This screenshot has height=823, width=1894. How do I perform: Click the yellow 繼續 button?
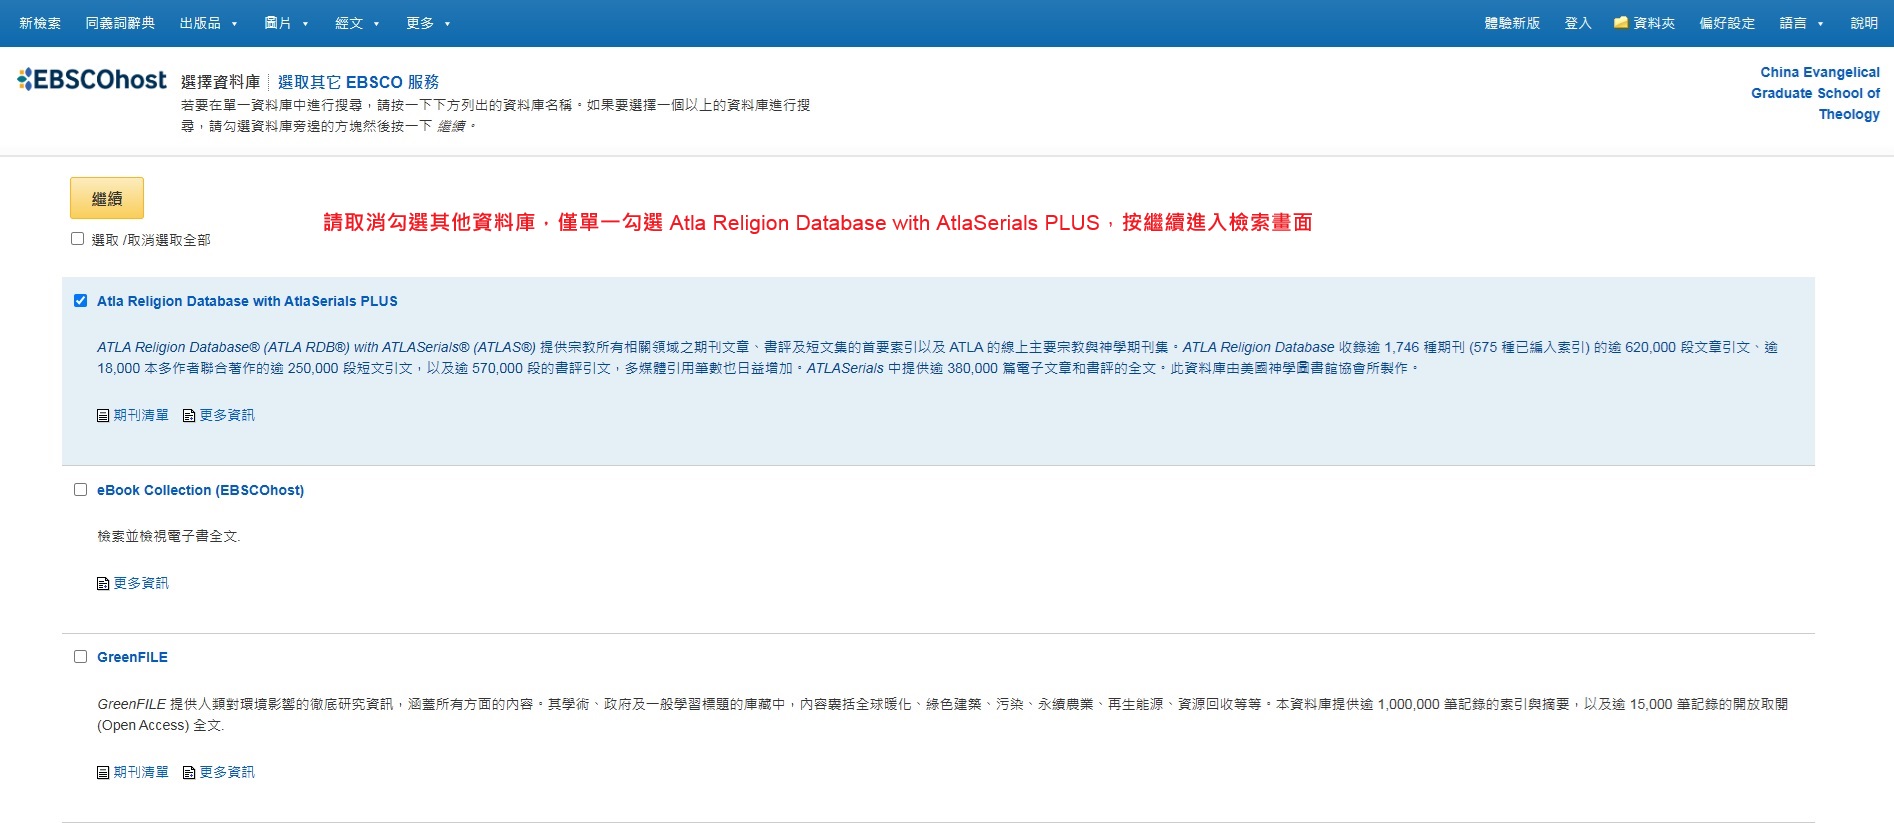click(107, 198)
